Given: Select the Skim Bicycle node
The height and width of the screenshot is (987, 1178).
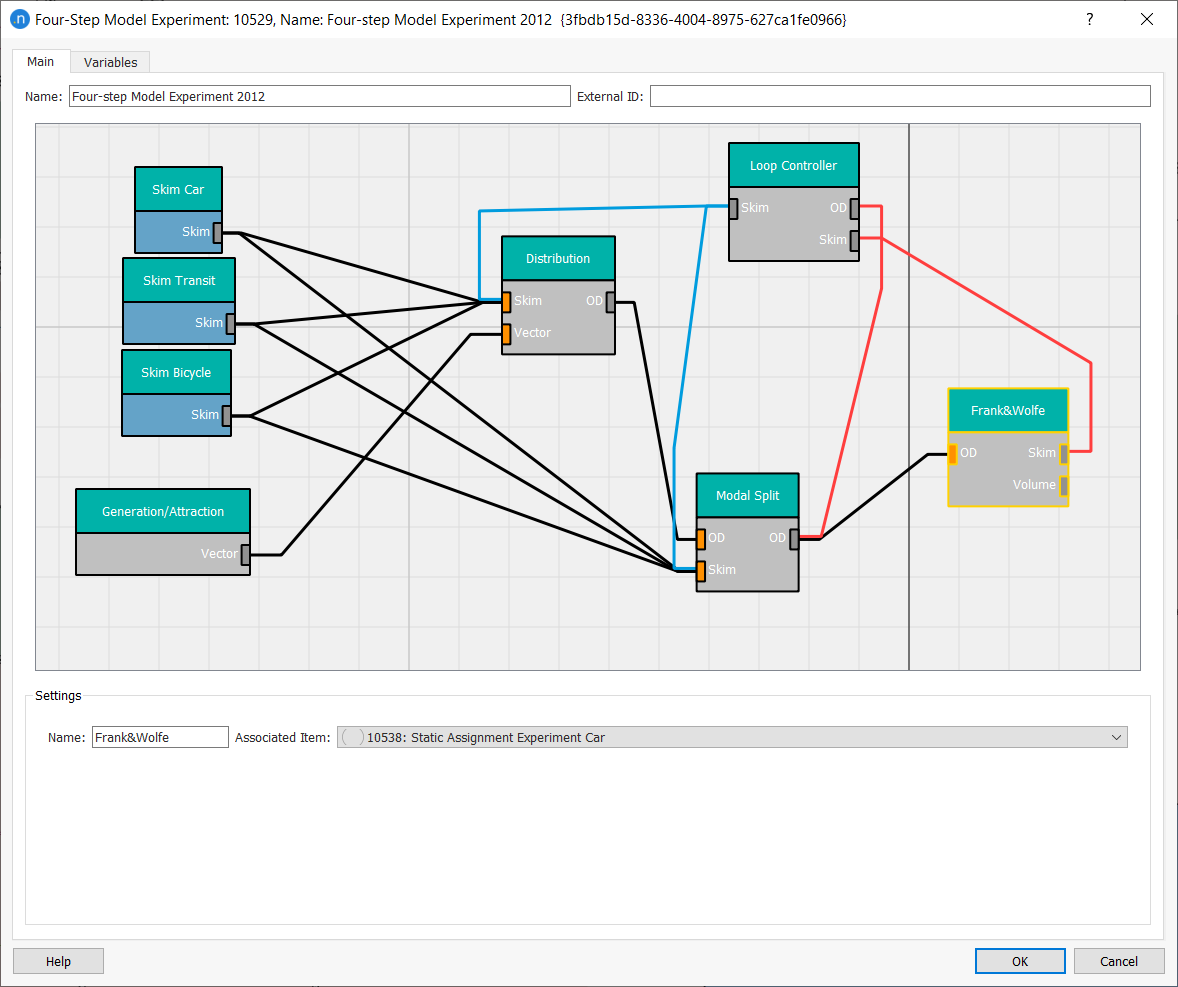Looking at the screenshot, I should 176,372.
